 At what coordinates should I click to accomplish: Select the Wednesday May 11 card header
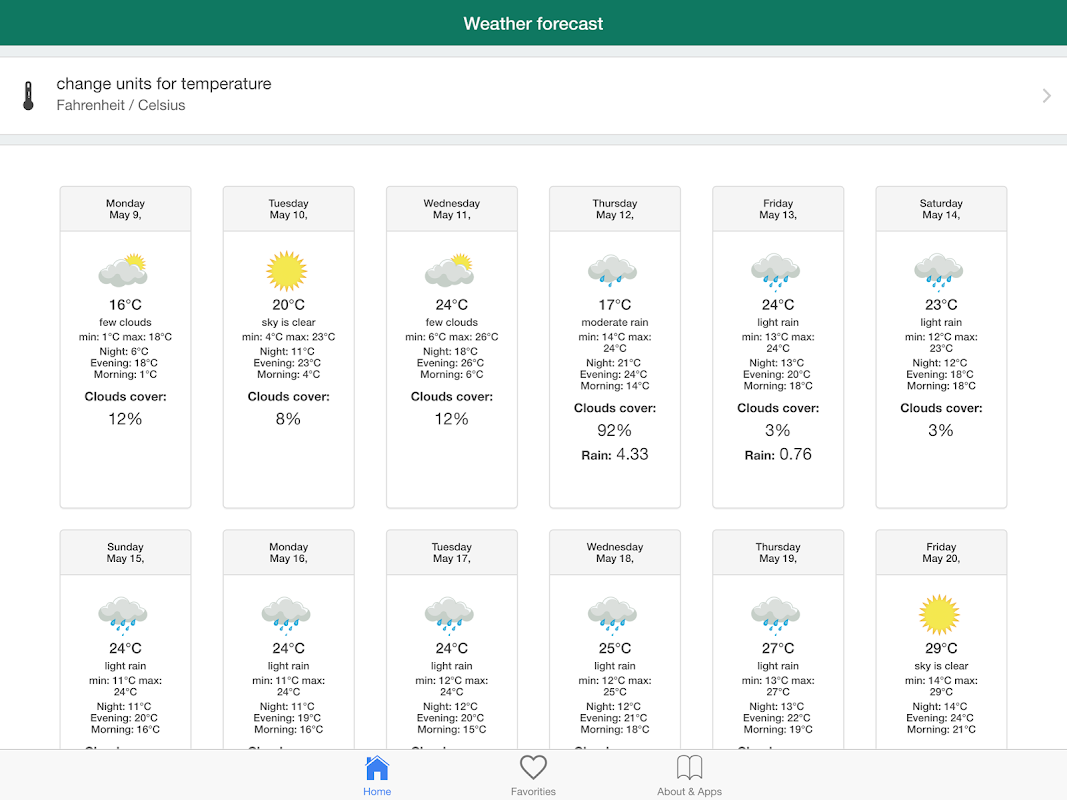452,209
